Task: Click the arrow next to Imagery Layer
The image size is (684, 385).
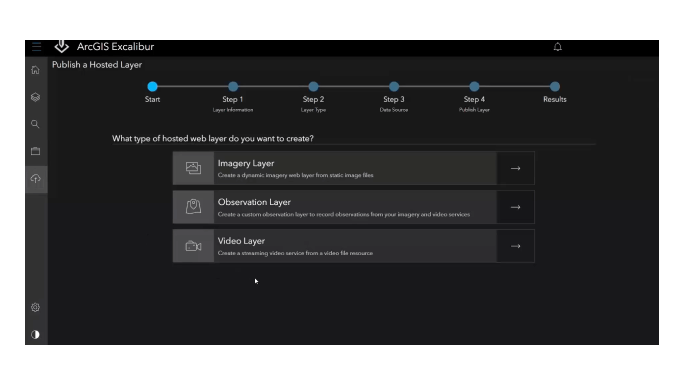Action: 516,168
